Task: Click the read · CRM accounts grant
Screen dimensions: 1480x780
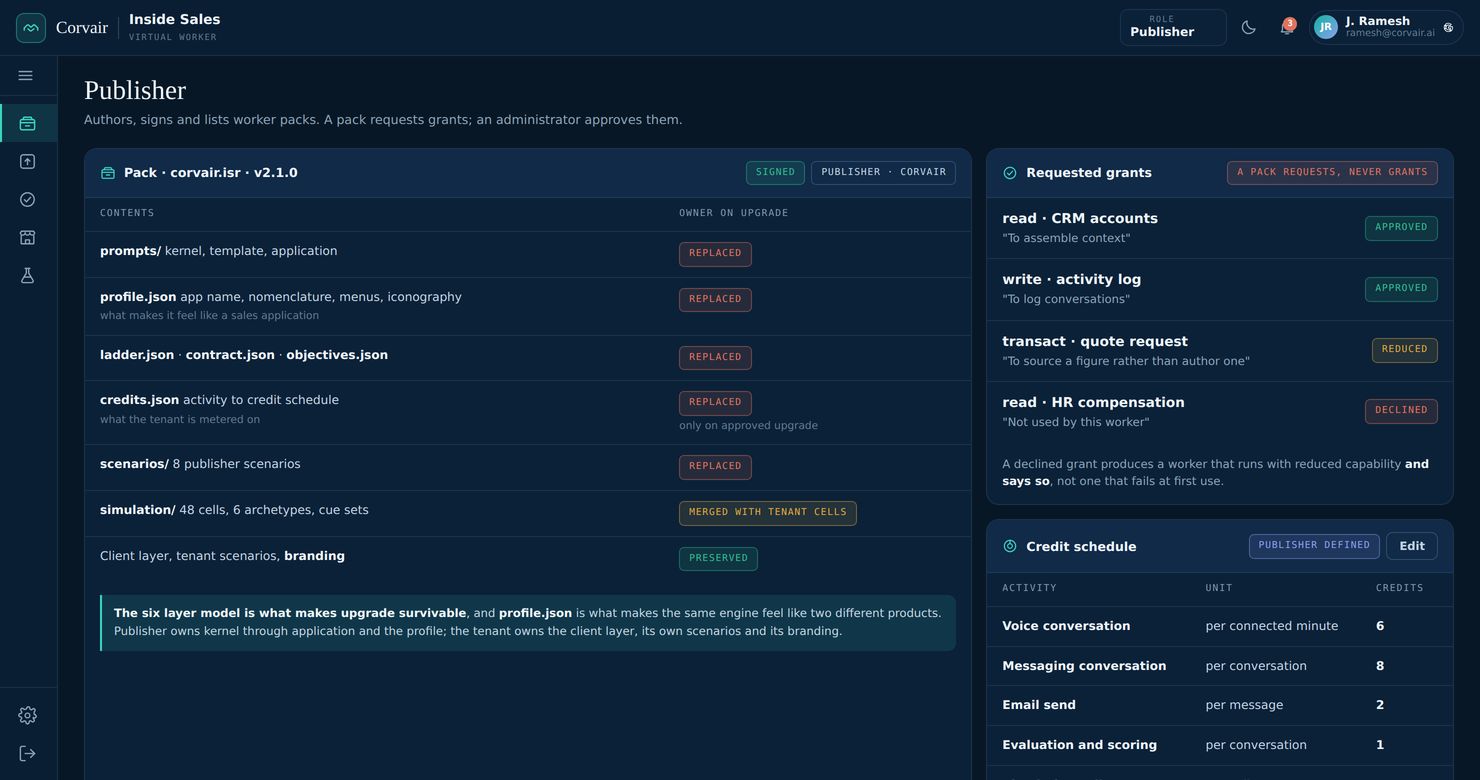Action: click(x=1219, y=228)
